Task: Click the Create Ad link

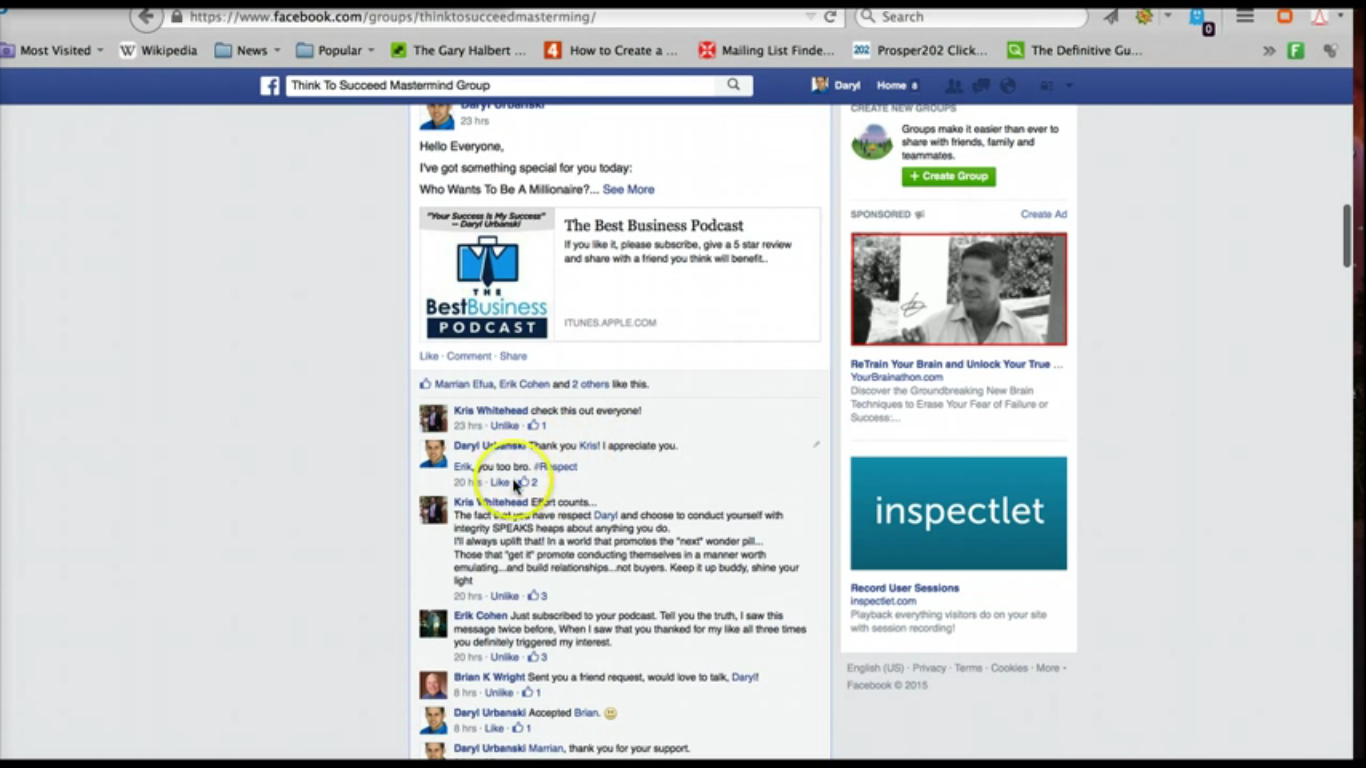Action: [x=1044, y=214]
